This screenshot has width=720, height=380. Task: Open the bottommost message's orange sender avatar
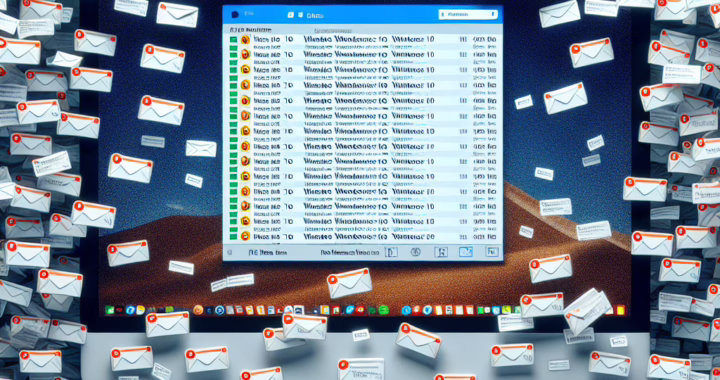pyautogui.click(x=246, y=237)
